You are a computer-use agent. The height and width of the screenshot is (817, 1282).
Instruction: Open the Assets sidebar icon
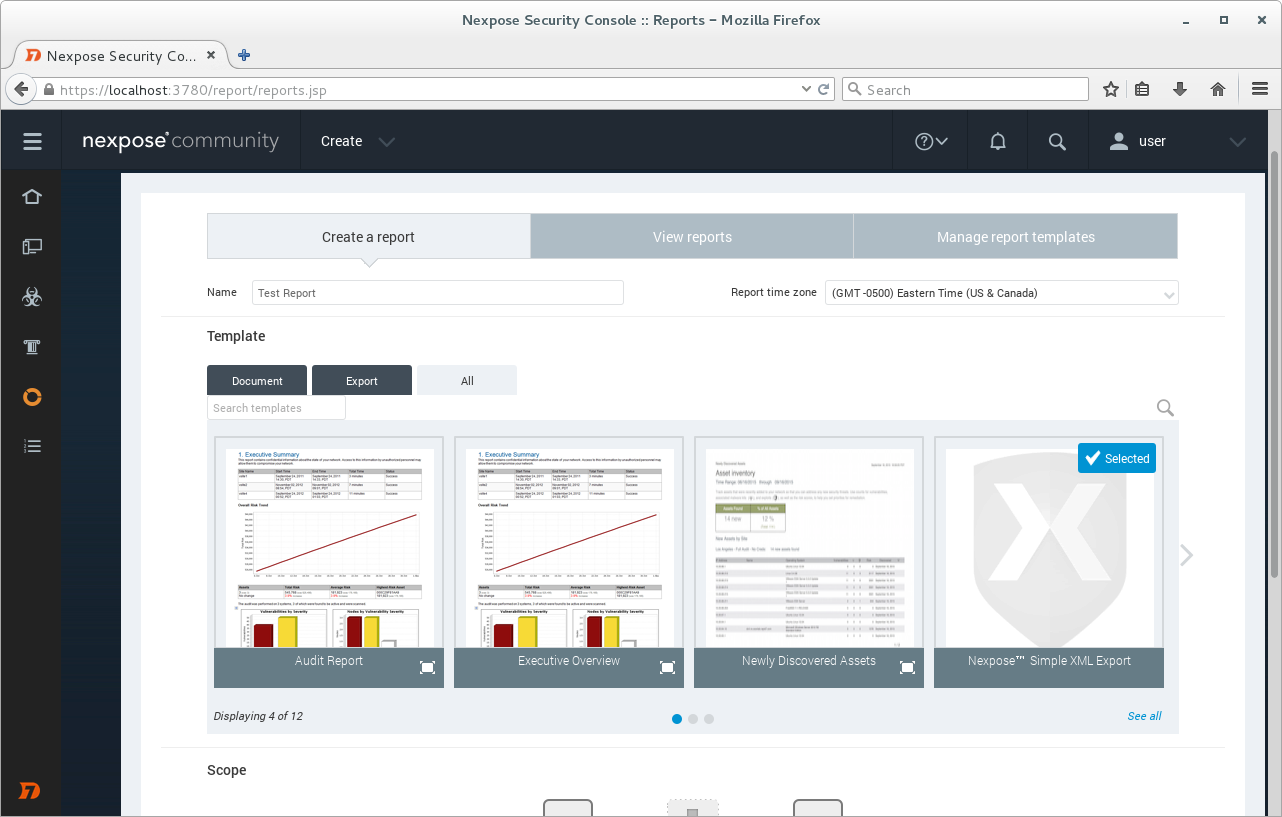tap(32, 246)
